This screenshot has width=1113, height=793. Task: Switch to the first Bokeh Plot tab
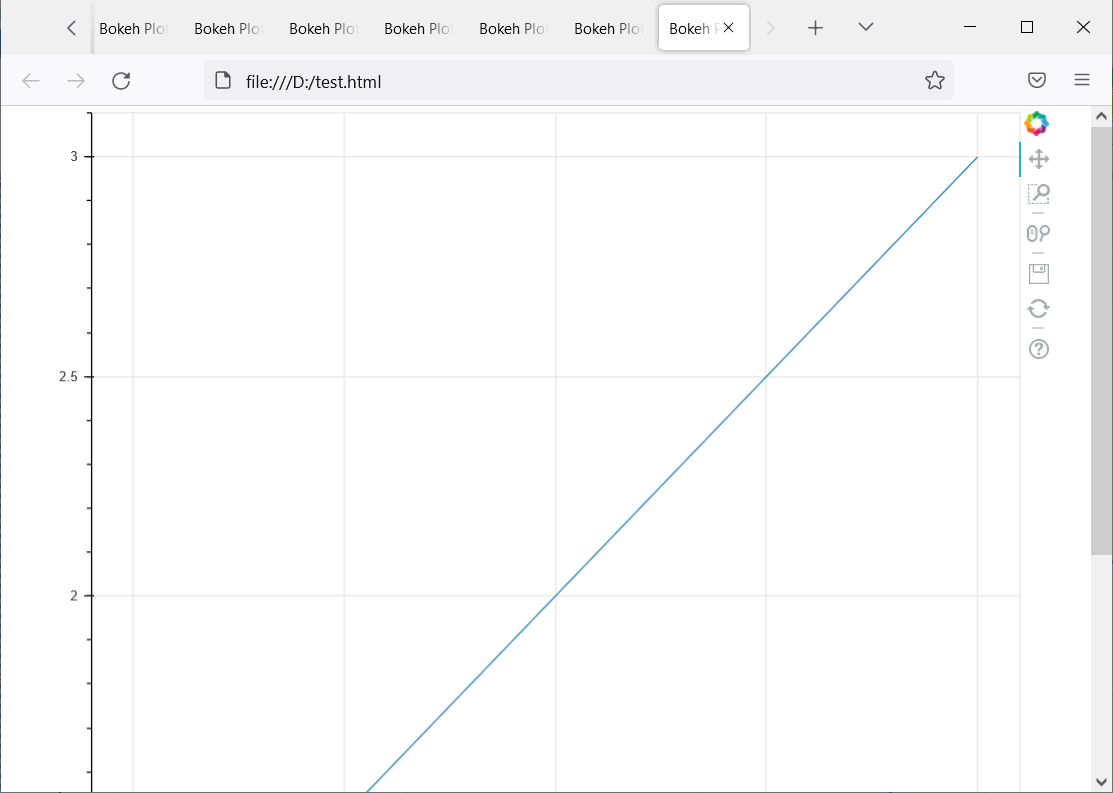(131, 27)
